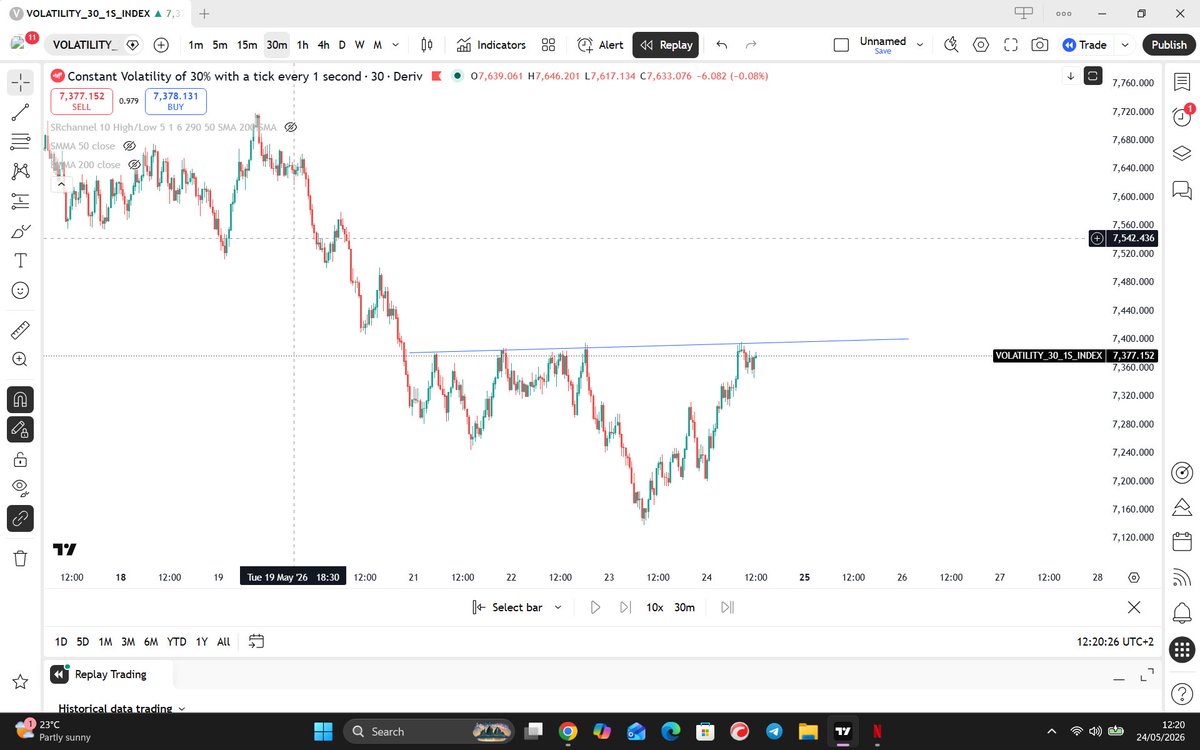This screenshot has height=750, width=1200.
Task: Open the Fibonacci retracement tools group
Action: [x=20, y=142]
